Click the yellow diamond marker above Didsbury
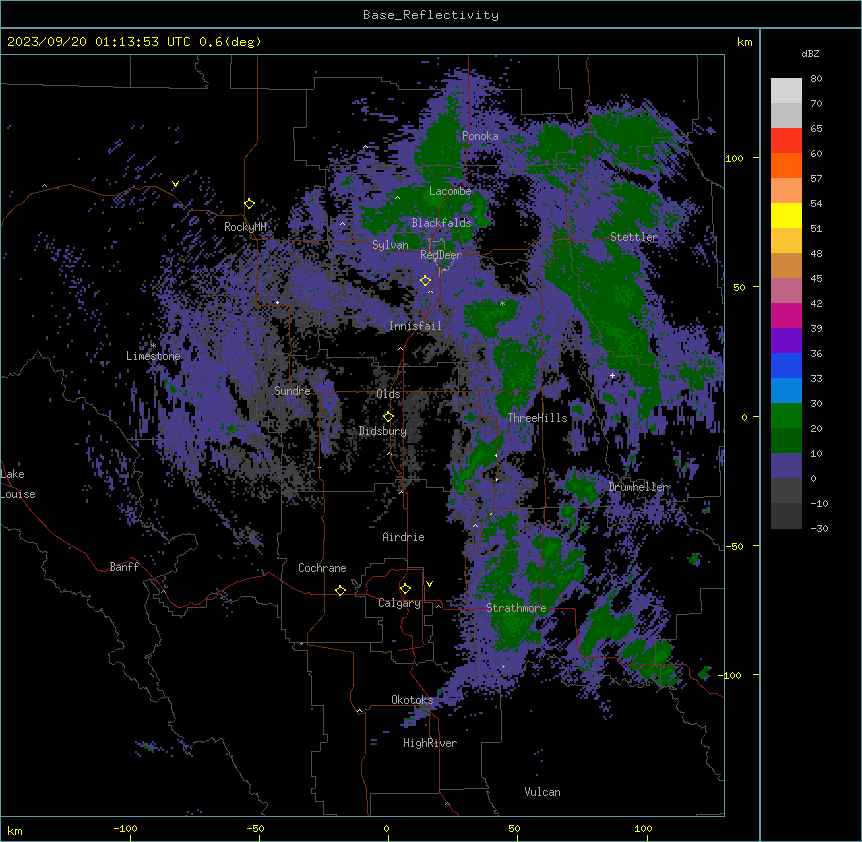Viewport: 862px width, 842px height. tap(388, 416)
